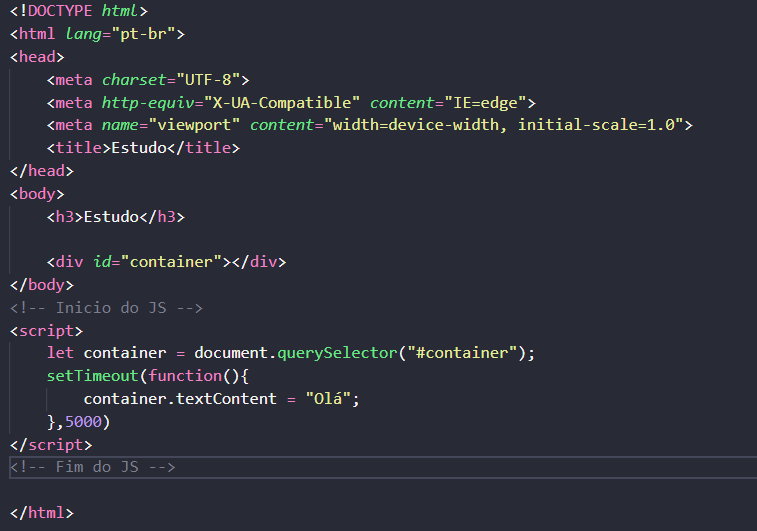Click the "Inicio do JS" comment
Screen dimensions: 757x531
tap(106, 307)
